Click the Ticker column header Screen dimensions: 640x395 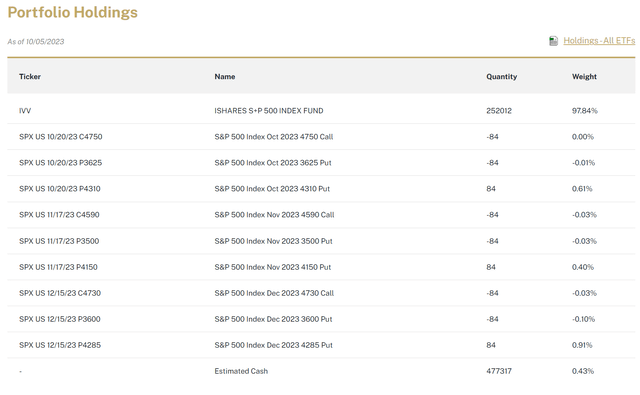point(30,76)
